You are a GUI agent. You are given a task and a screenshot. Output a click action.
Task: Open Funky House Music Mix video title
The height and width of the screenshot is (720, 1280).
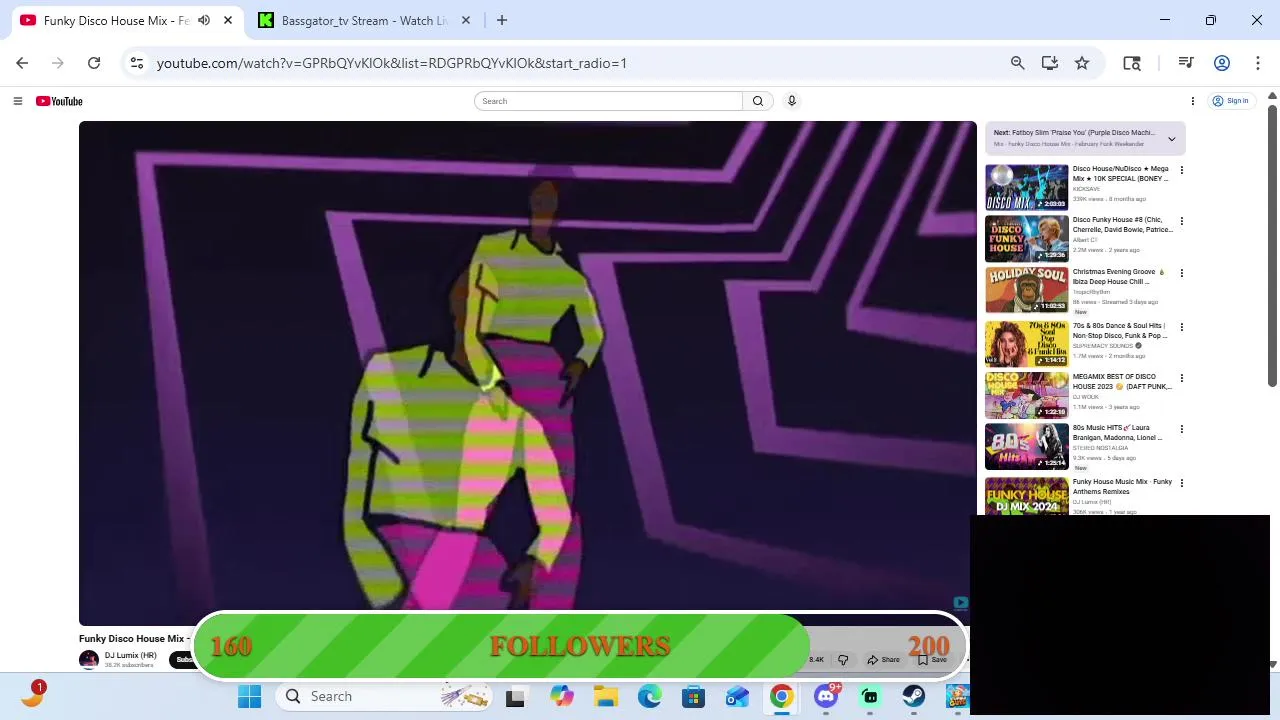click(x=1122, y=487)
